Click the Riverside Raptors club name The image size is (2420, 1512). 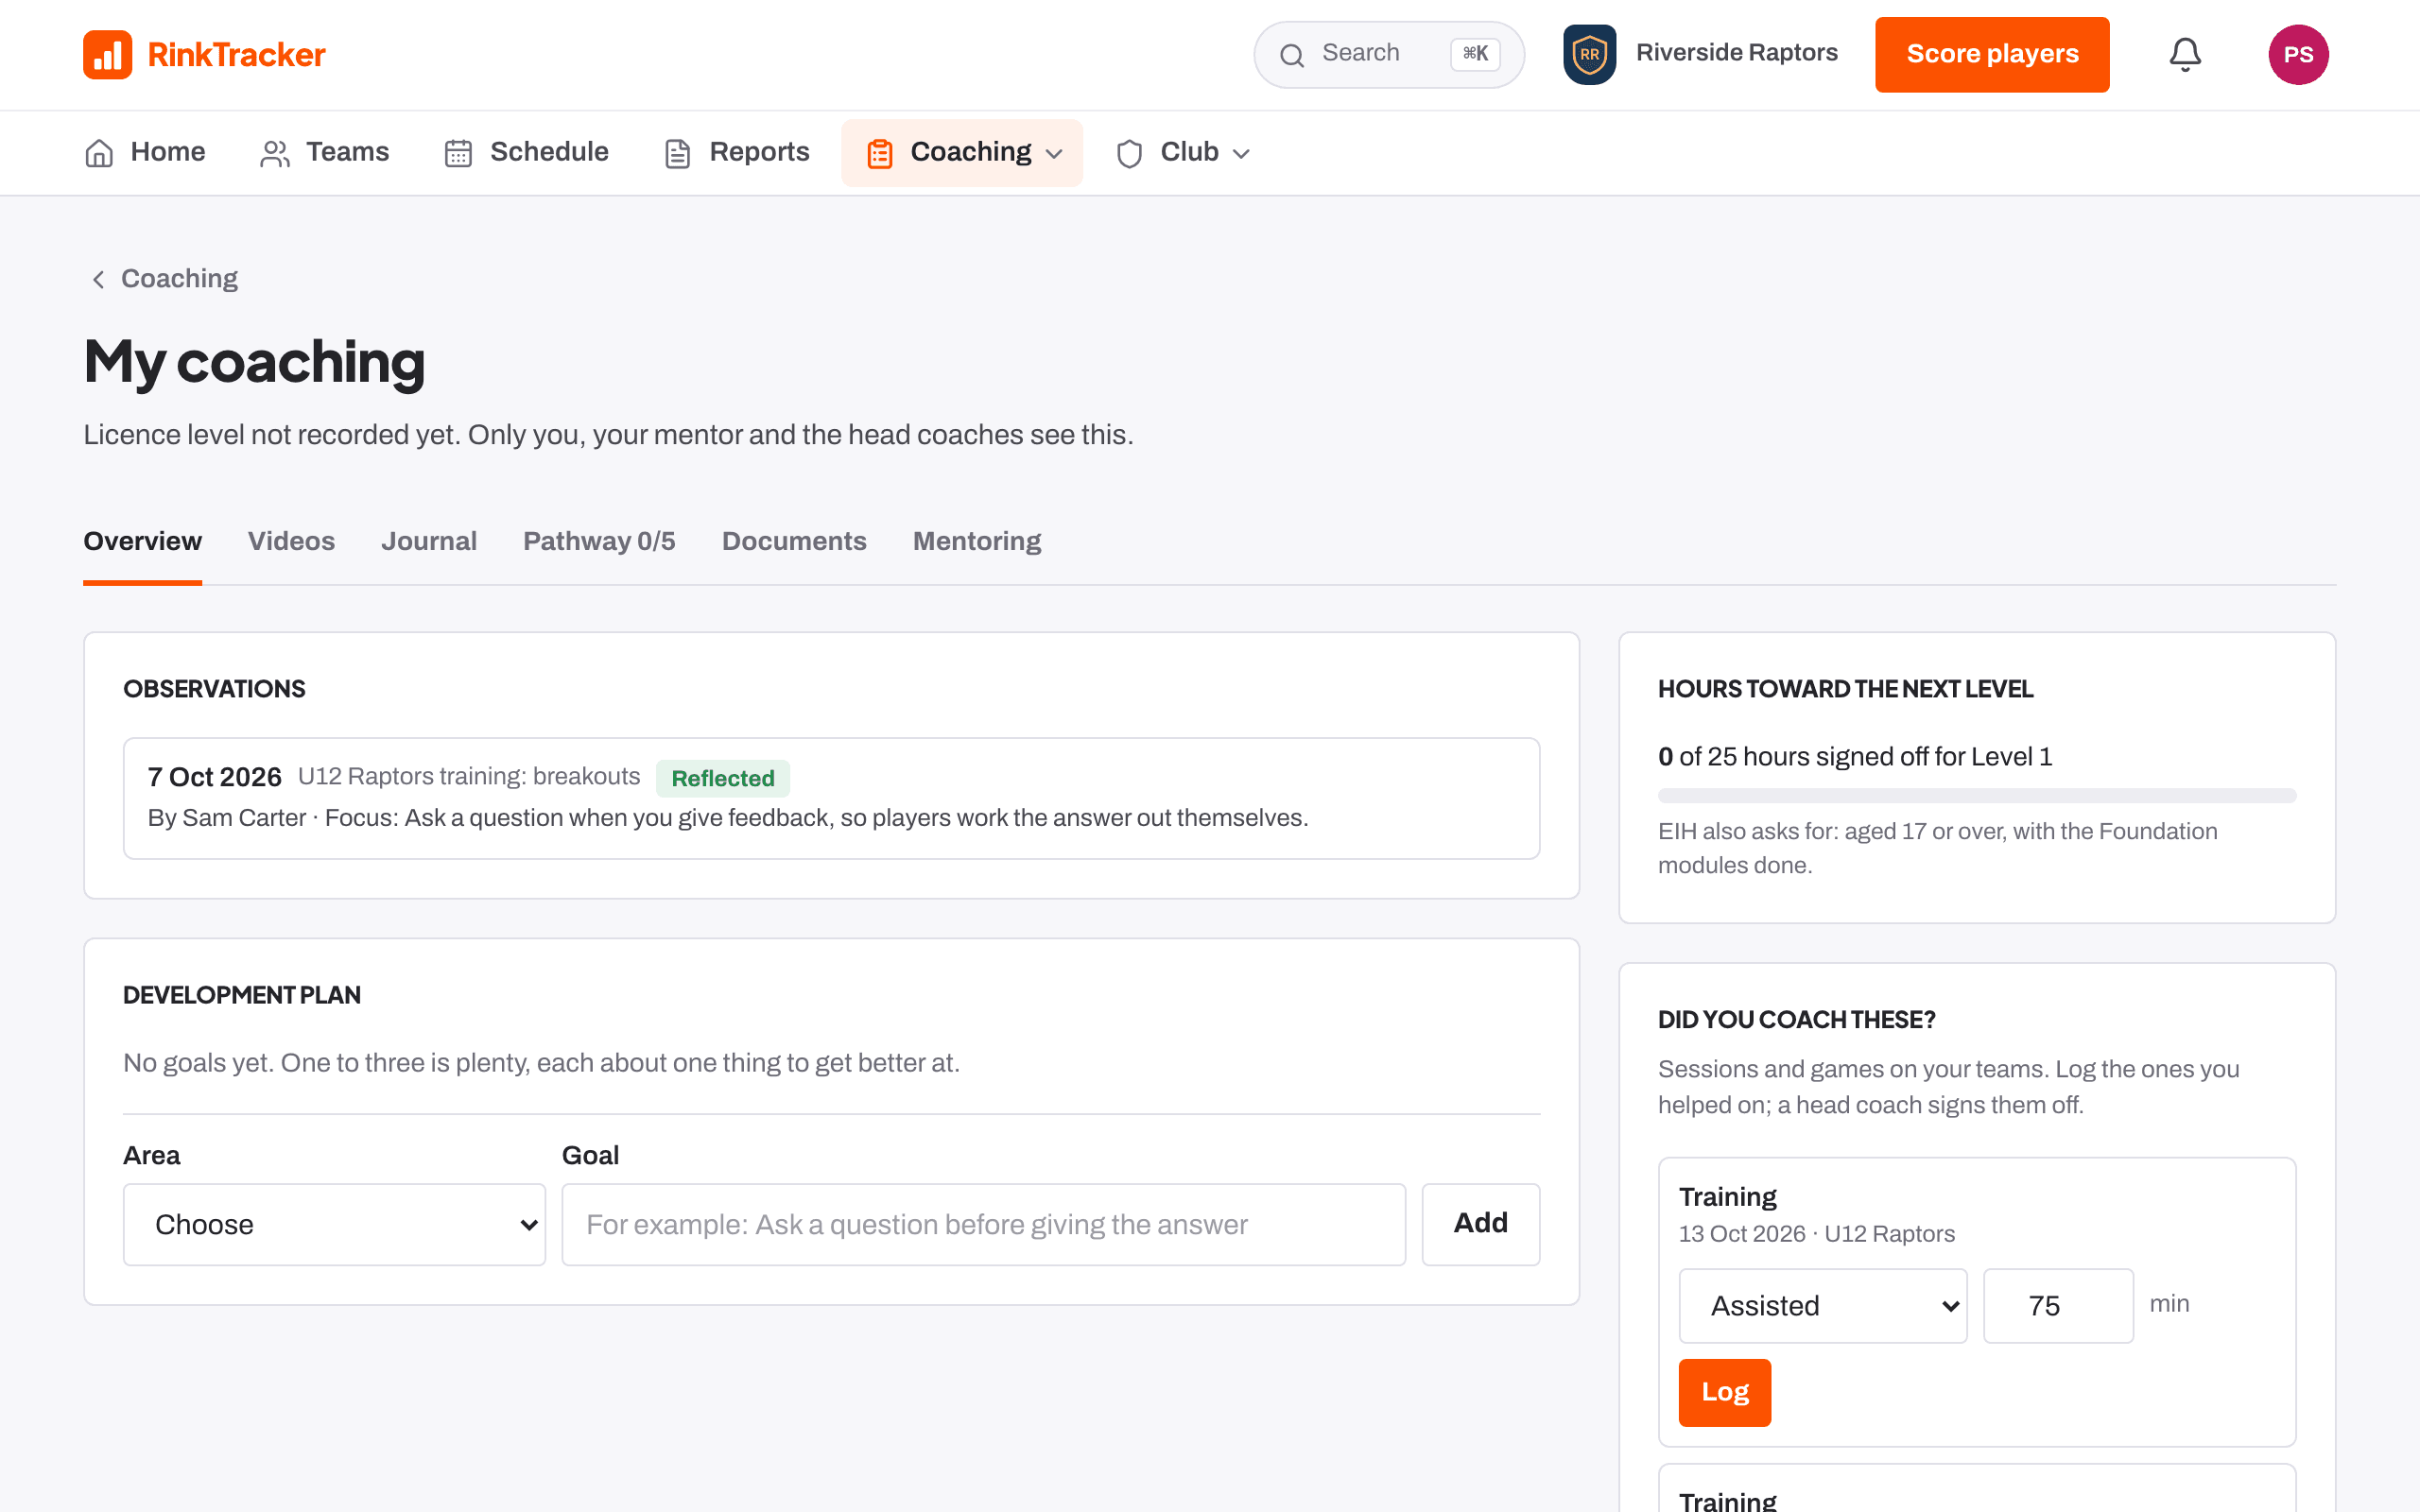coord(1737,53)
